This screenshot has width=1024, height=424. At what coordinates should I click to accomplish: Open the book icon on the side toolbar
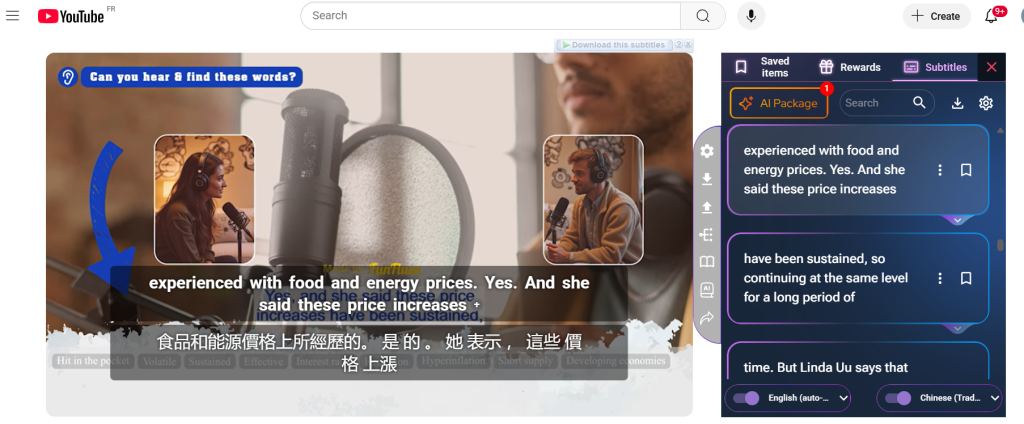click(707, 262)
